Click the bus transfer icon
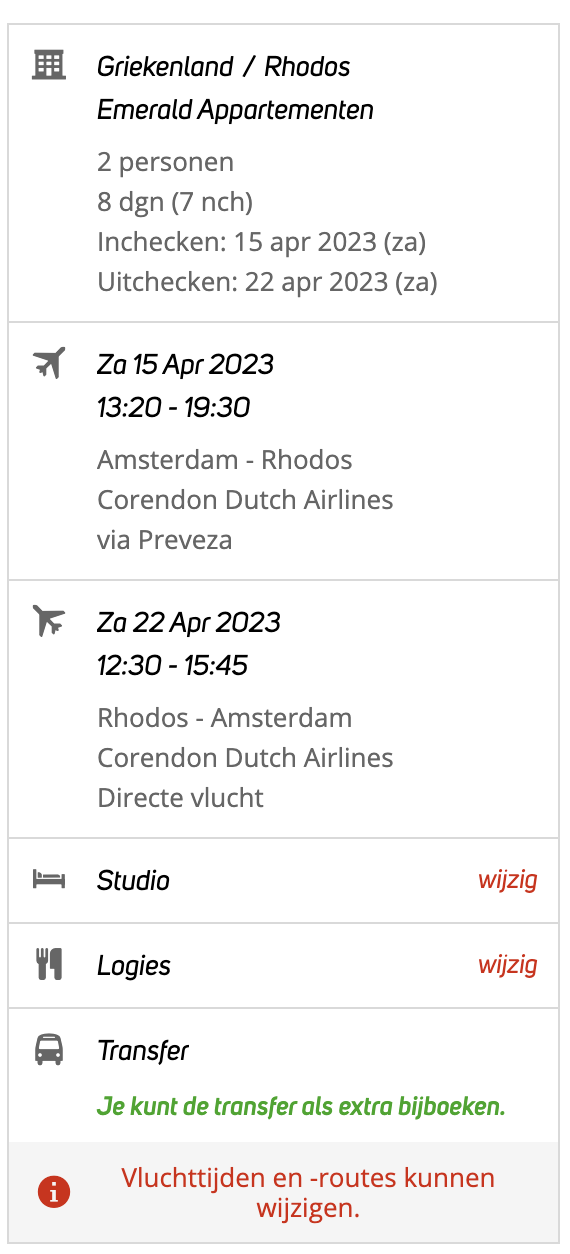 tap(49, 1050)
